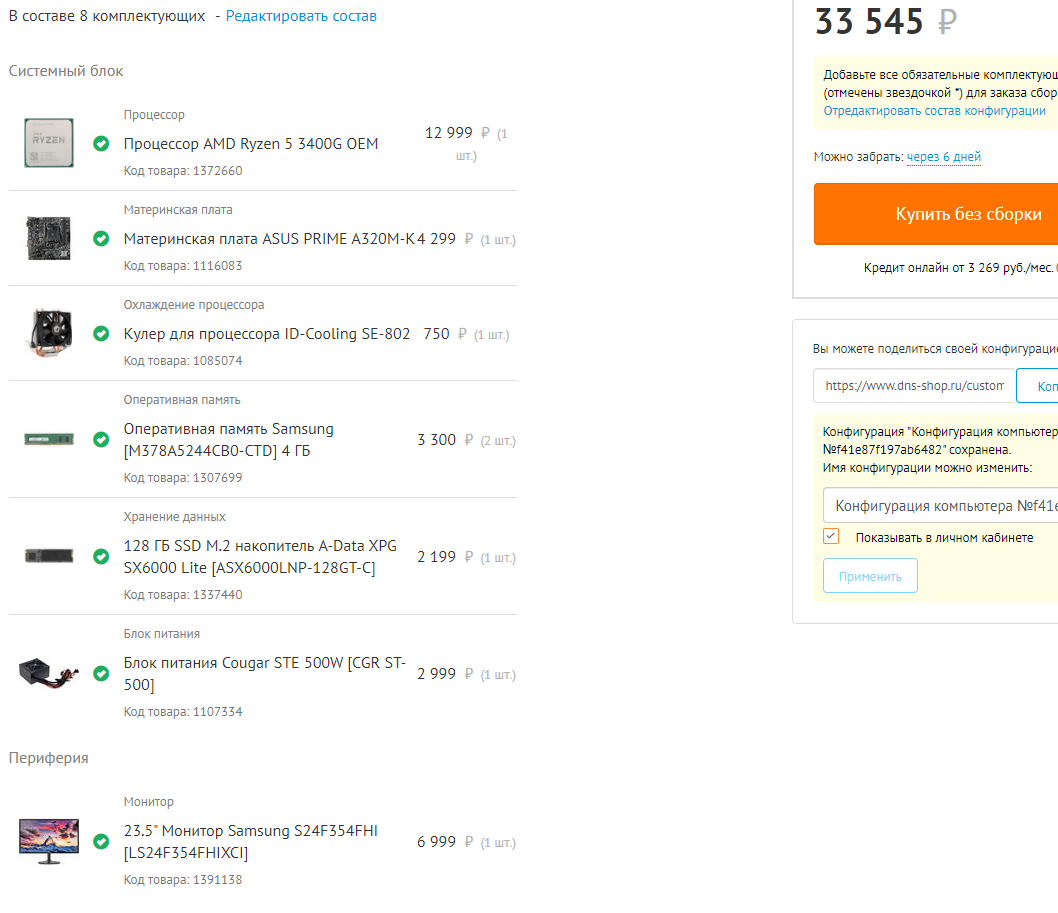The width and height of the screenshot is (1058, 913).
Task: Open 'Отредактировать состав конфигурации' link
Action: (x=934, y=111)
